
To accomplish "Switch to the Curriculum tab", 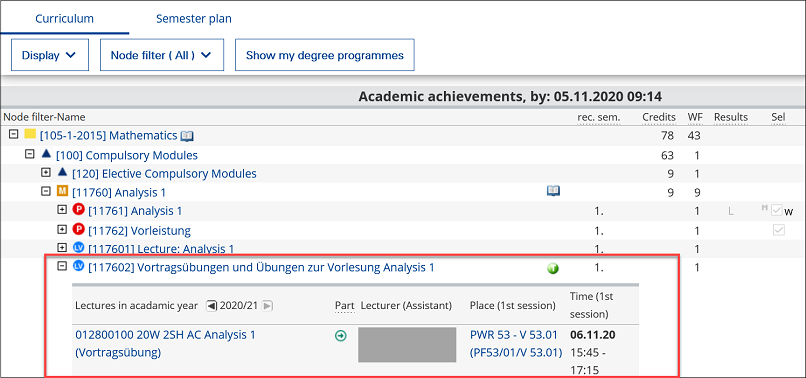I will coord(64,19).
